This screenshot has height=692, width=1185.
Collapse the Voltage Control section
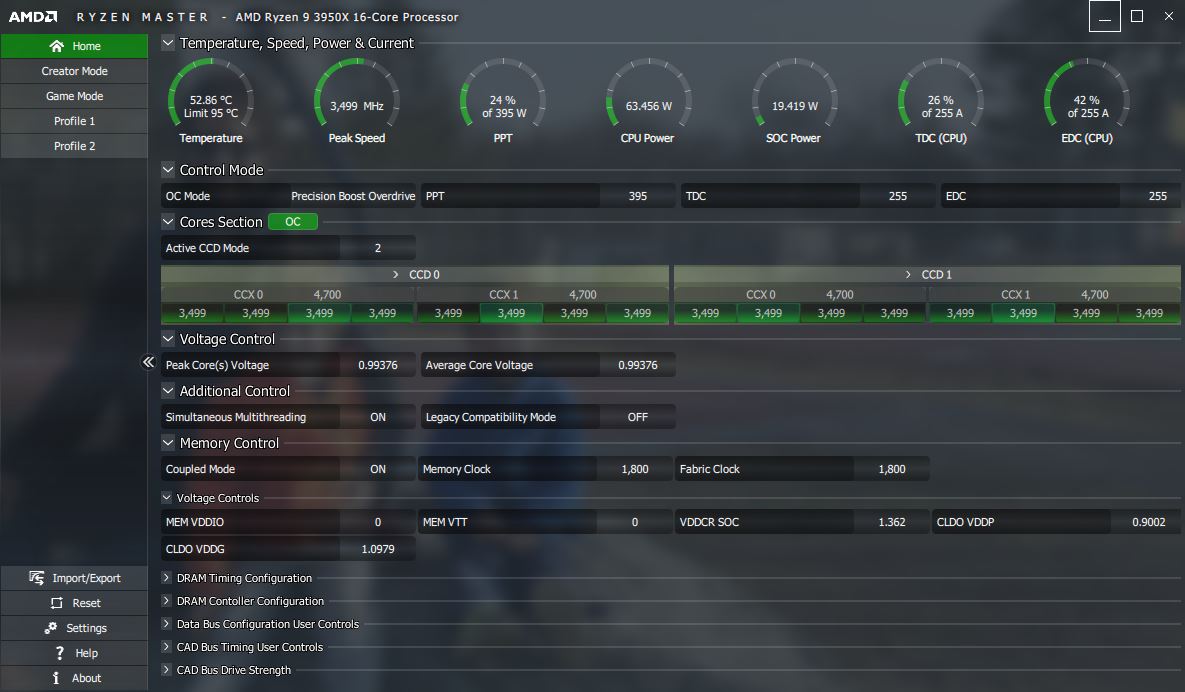(168, 339)
